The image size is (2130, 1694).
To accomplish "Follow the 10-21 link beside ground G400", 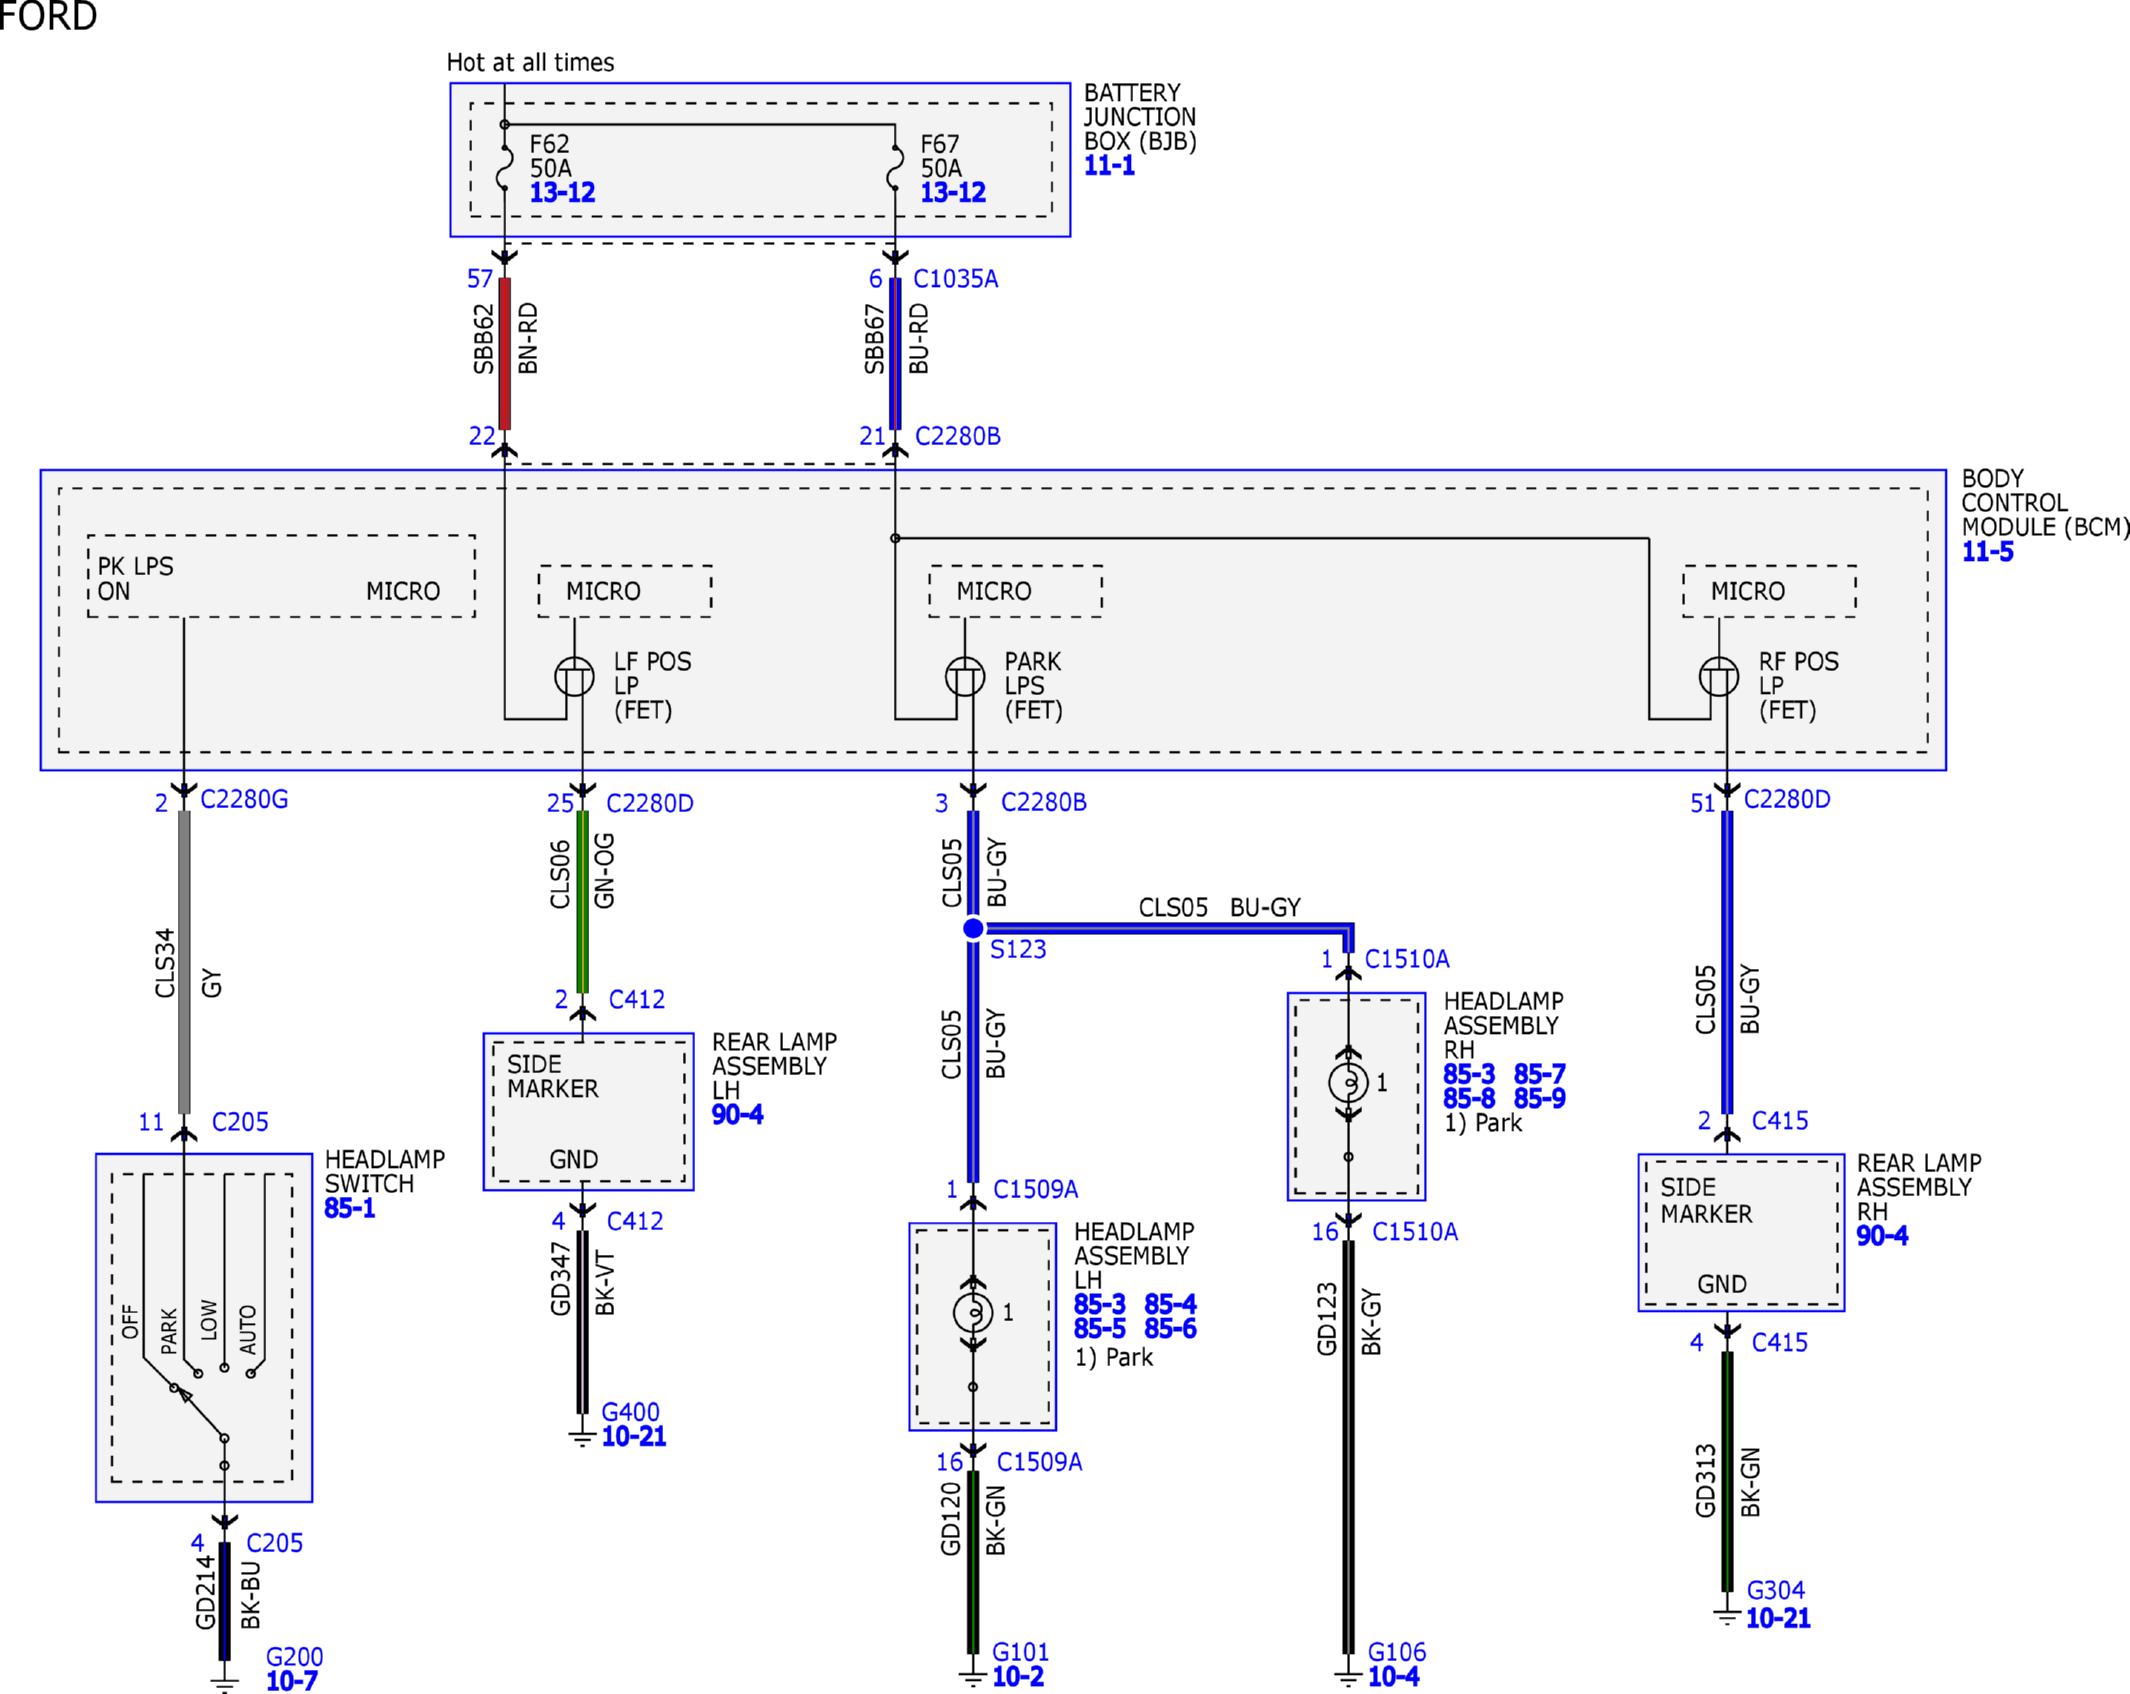I will [x=634, y=1436].
